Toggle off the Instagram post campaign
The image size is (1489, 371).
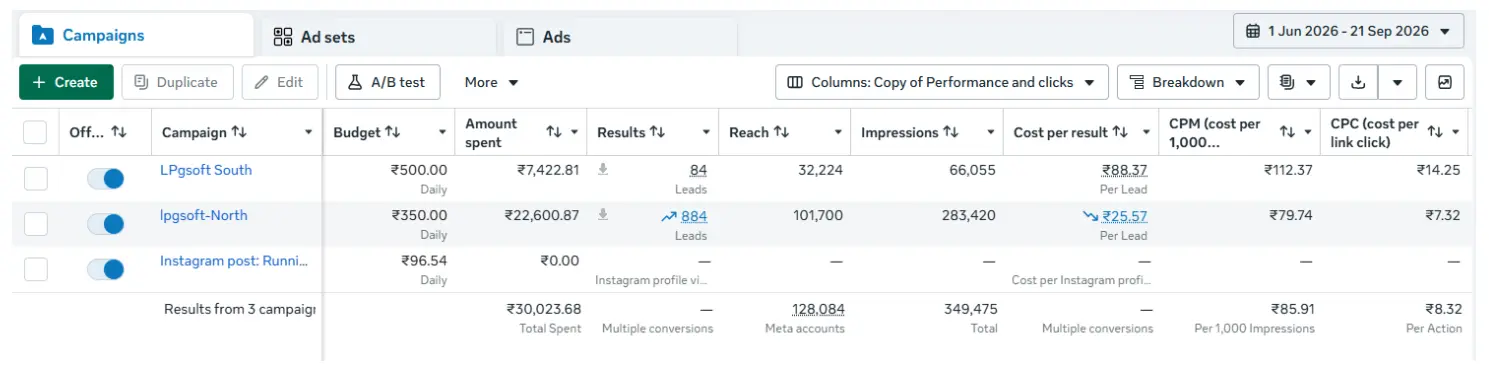click(x=106, y=269)
